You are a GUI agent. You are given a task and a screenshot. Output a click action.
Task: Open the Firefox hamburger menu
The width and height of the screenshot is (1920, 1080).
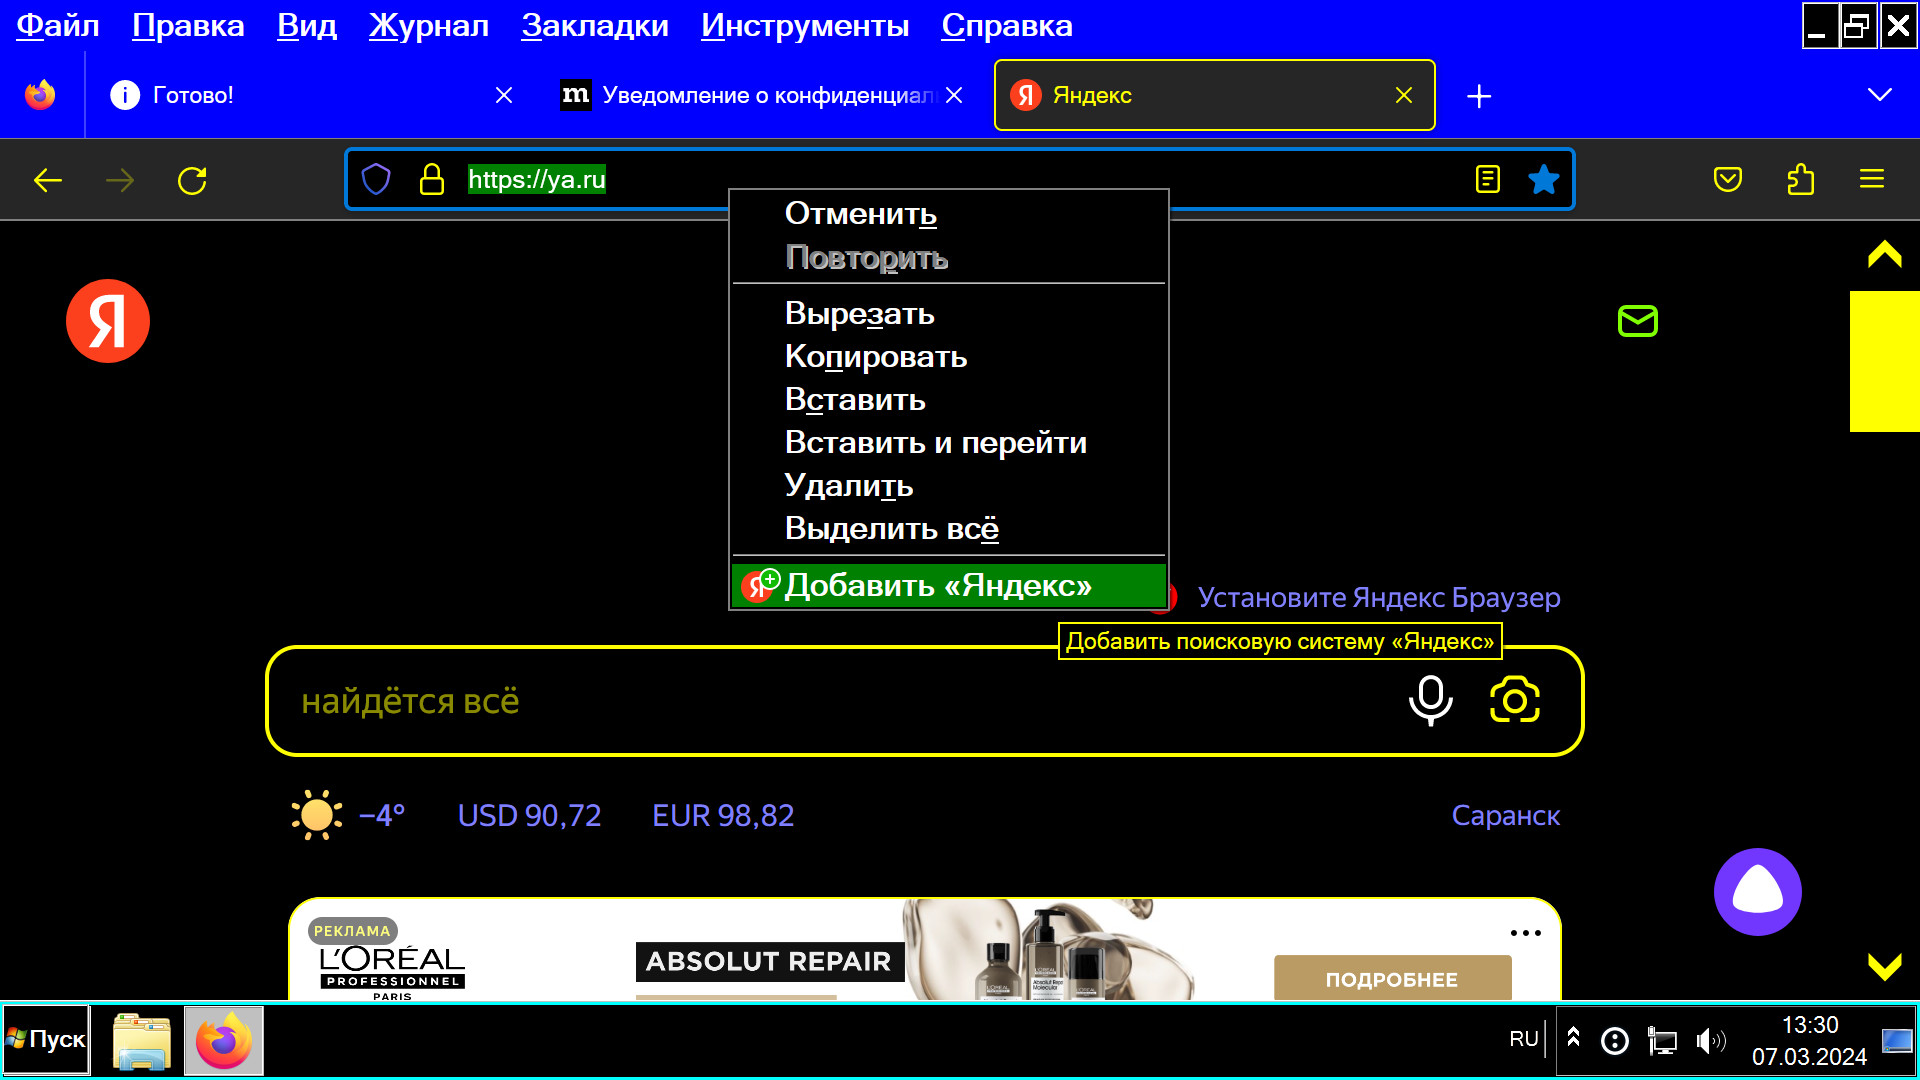[x=1872, y=179]
